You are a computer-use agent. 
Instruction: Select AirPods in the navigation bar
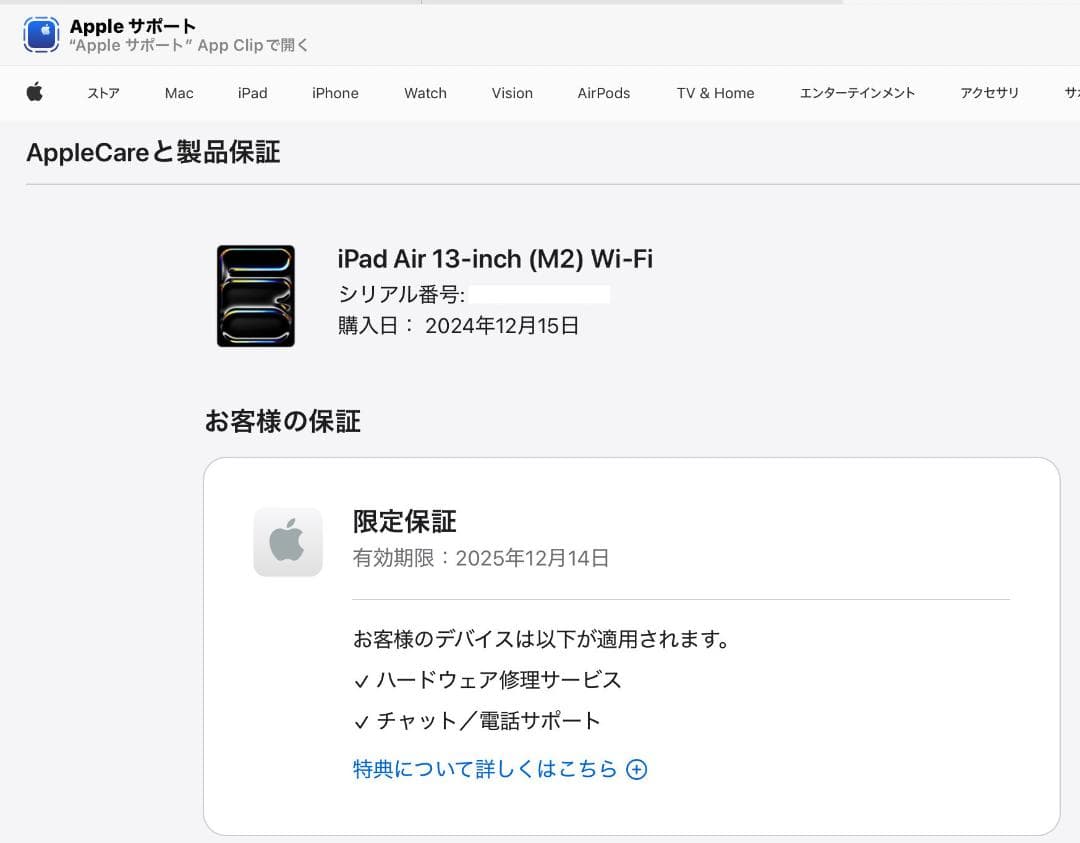pyautogui.click(x=603, y=93)
